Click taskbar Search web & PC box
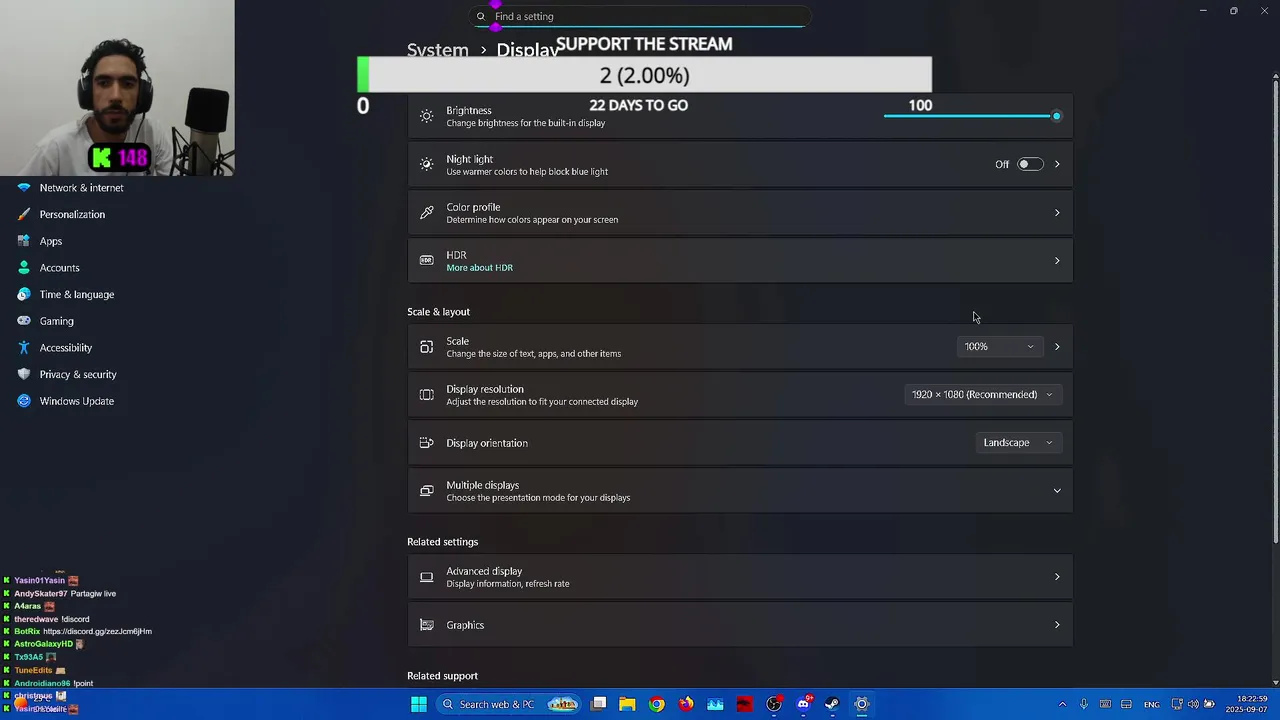This screenshot has width=1280, height=720. point(510,704)
